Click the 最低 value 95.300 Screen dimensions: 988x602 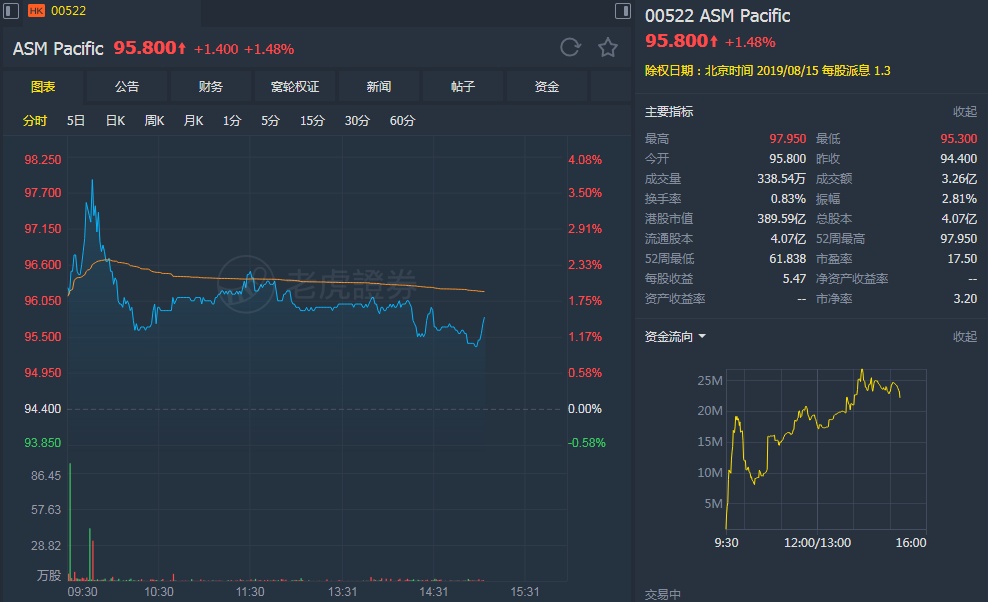pos(958,139)
